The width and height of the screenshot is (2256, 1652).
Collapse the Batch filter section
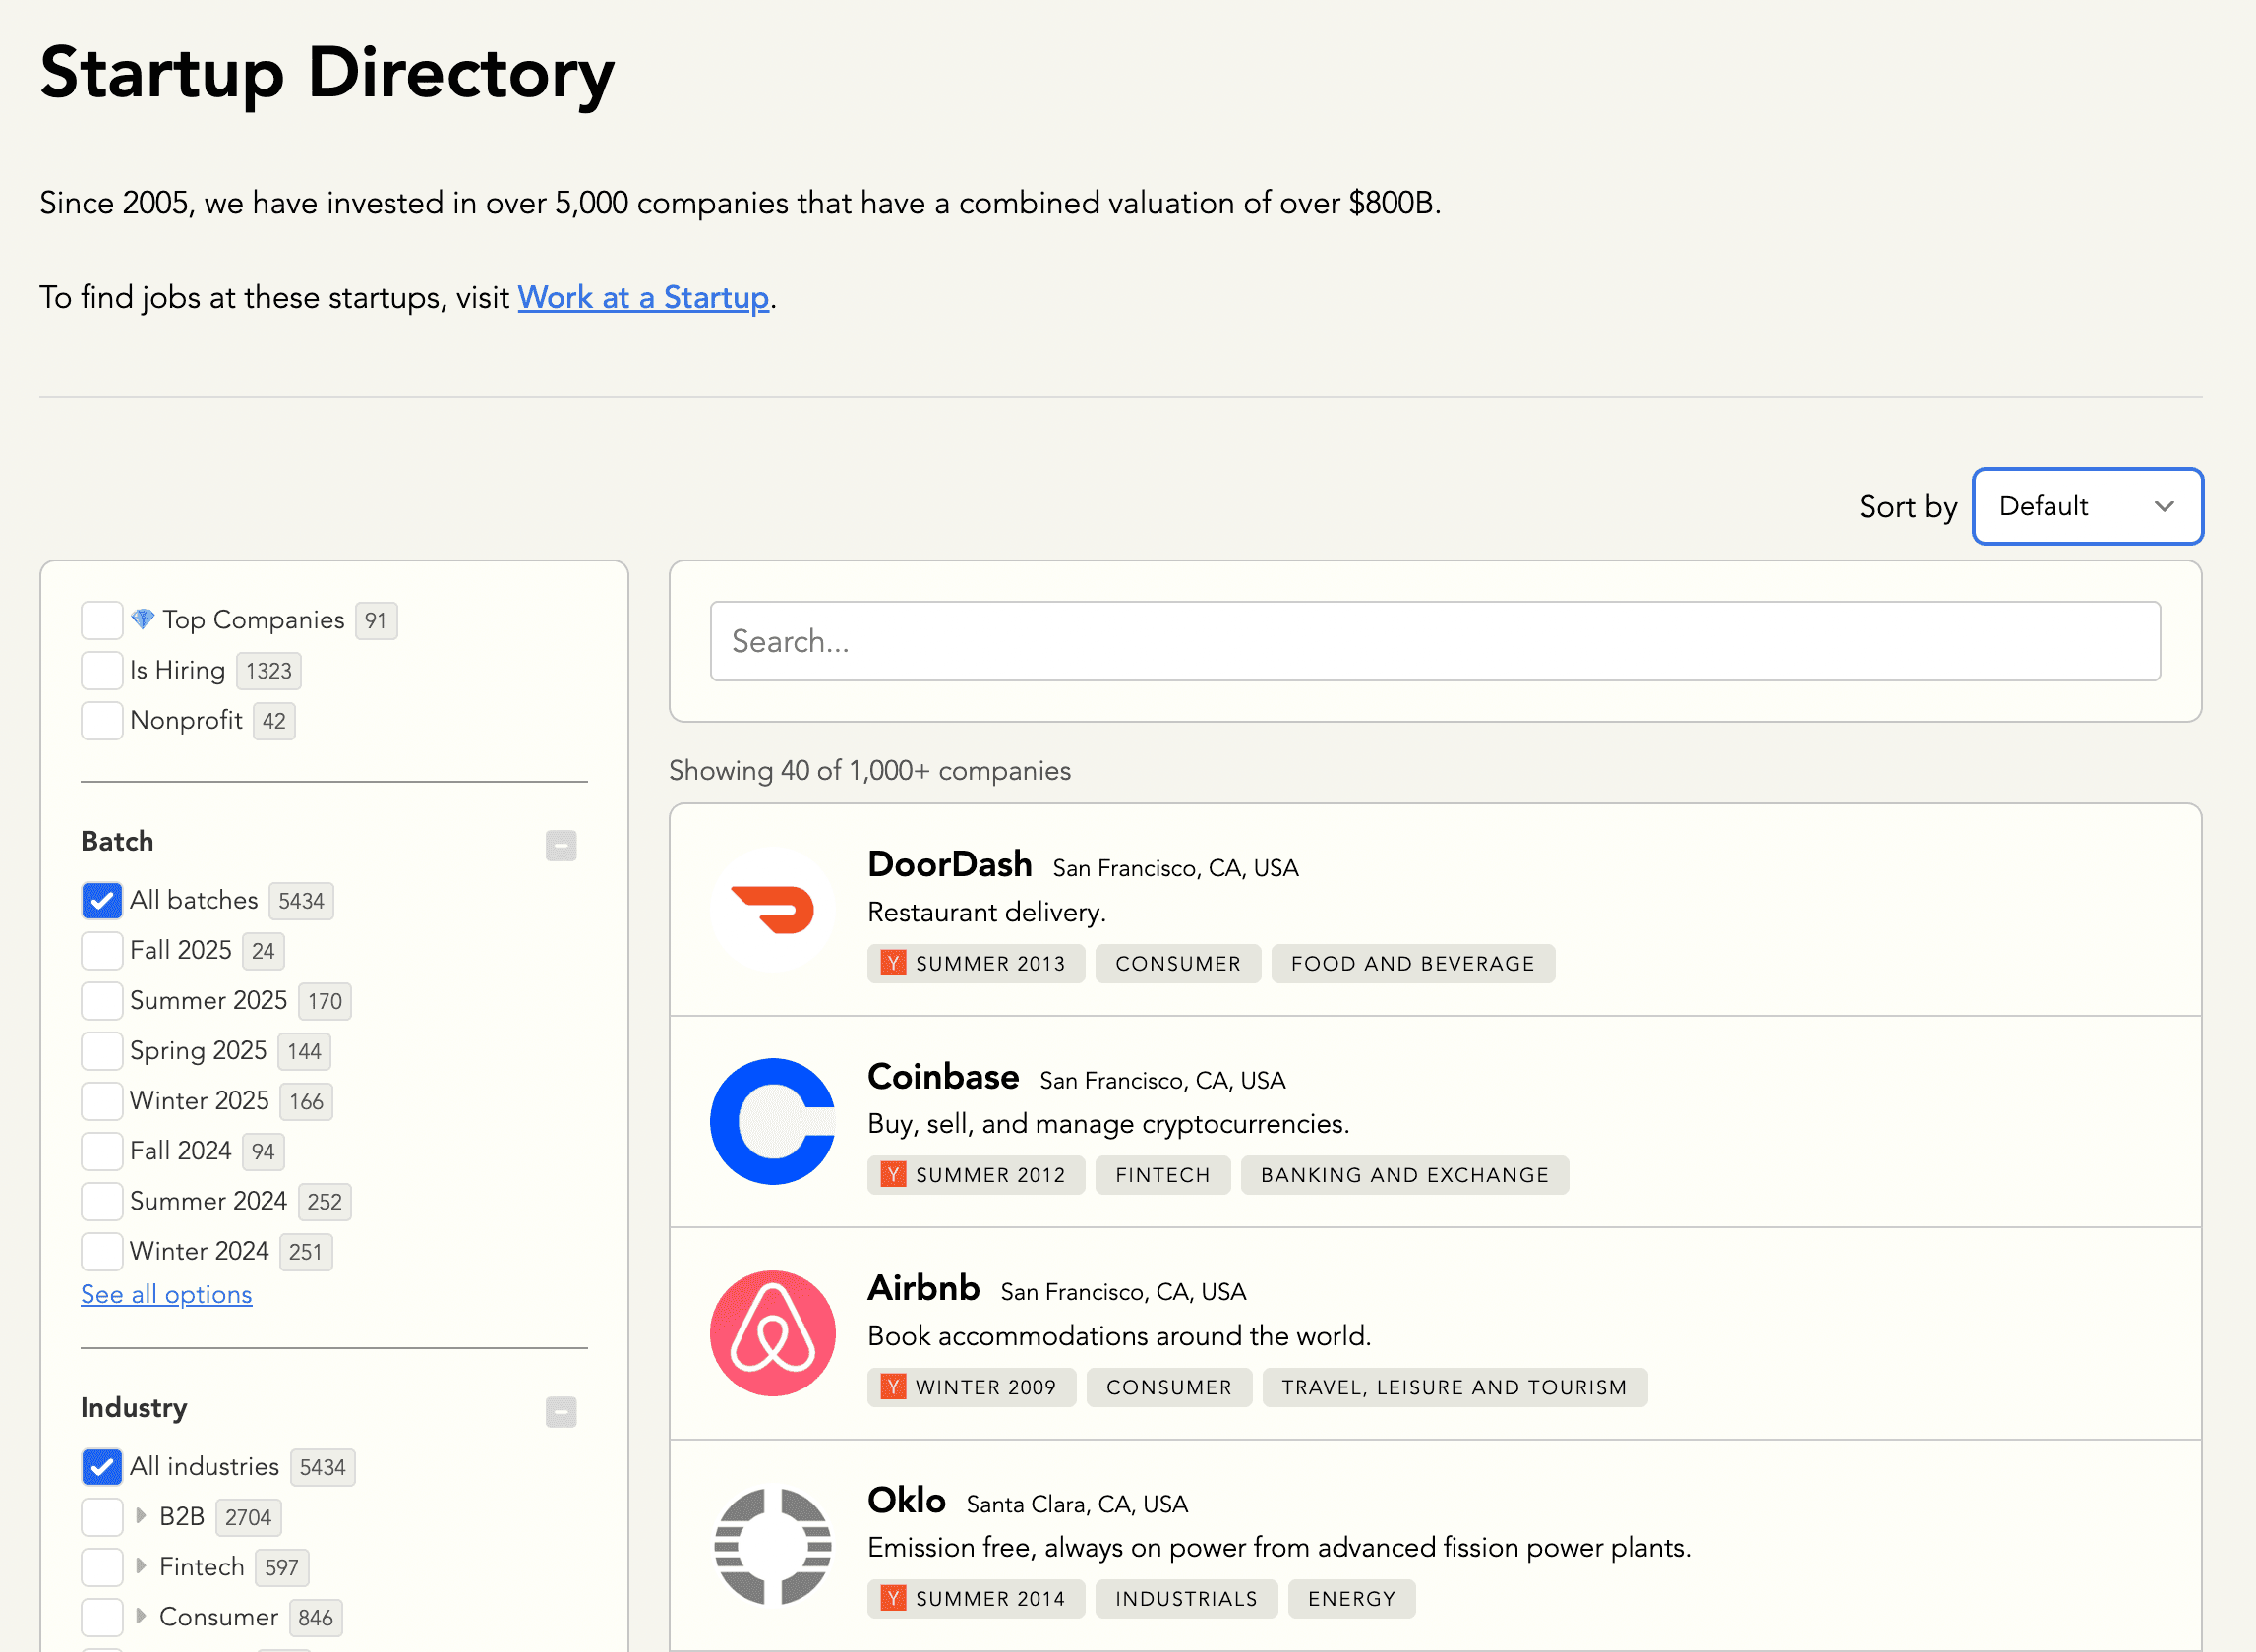560,845
